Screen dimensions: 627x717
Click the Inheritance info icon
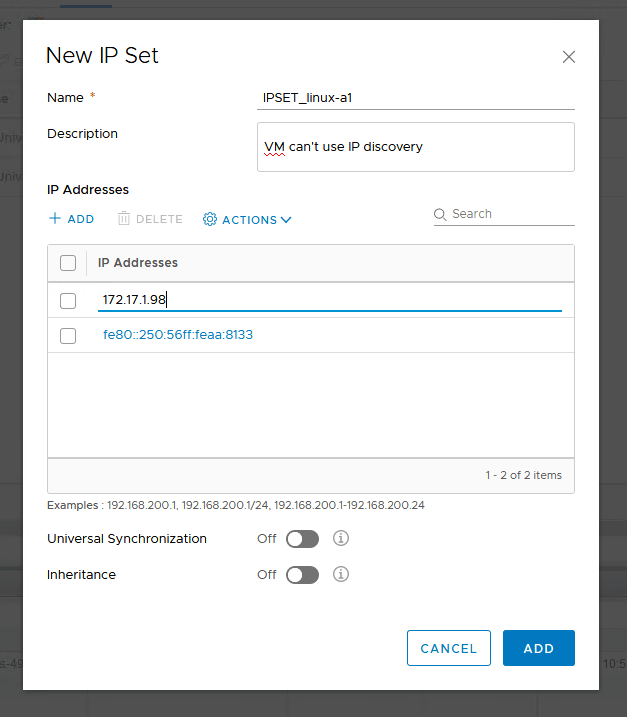coord(340,575)
